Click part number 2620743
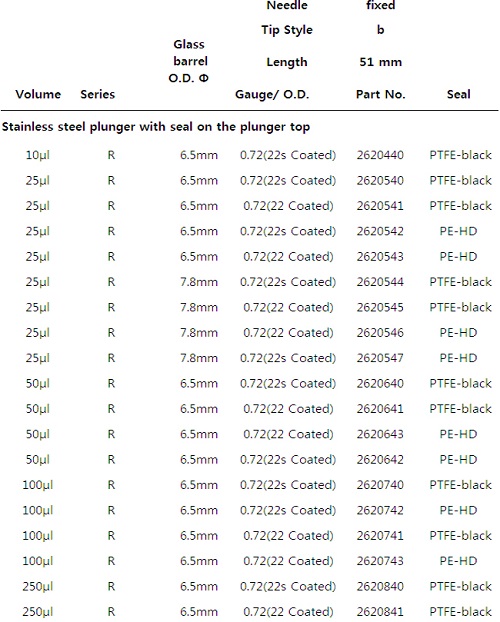 coord(380,561)
